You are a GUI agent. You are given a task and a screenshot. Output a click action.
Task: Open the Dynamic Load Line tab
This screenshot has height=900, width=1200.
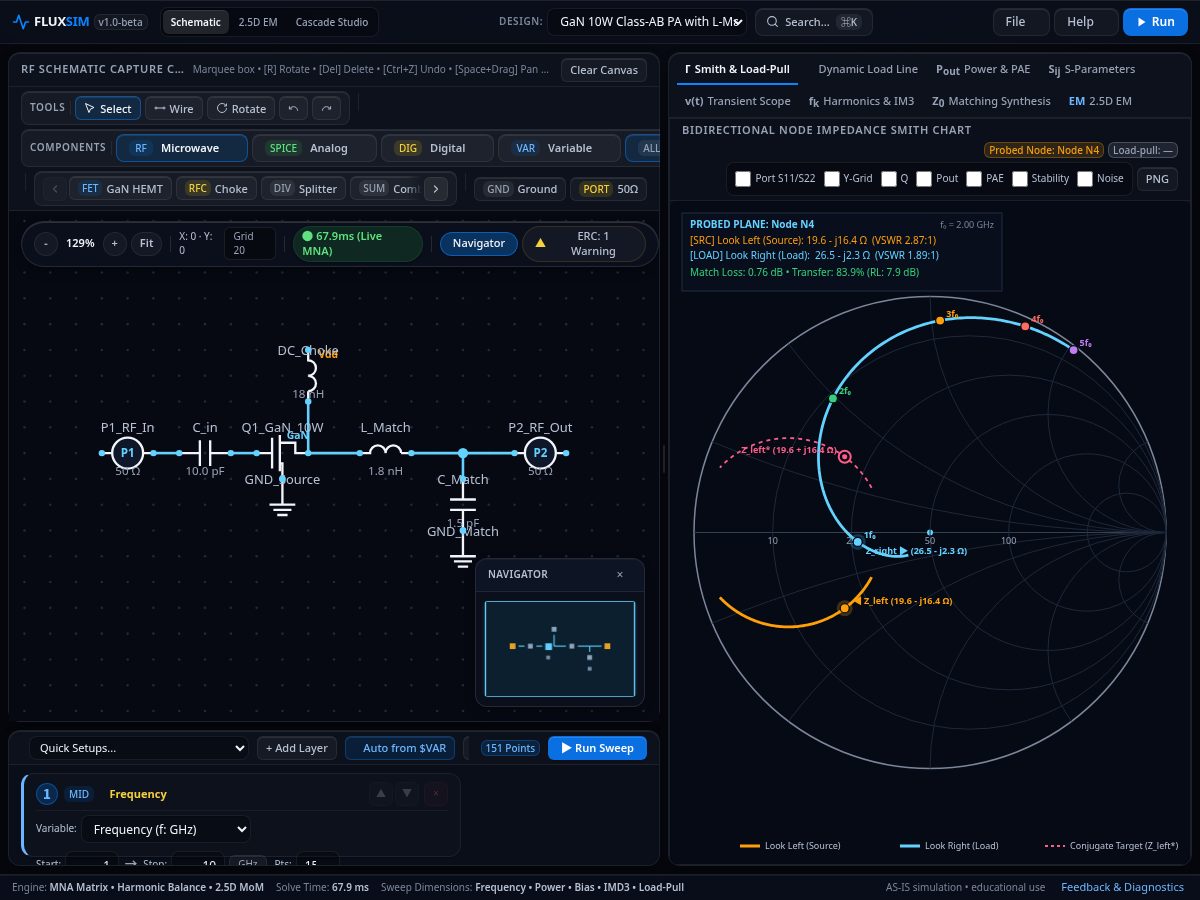click(x=867, y=69)
